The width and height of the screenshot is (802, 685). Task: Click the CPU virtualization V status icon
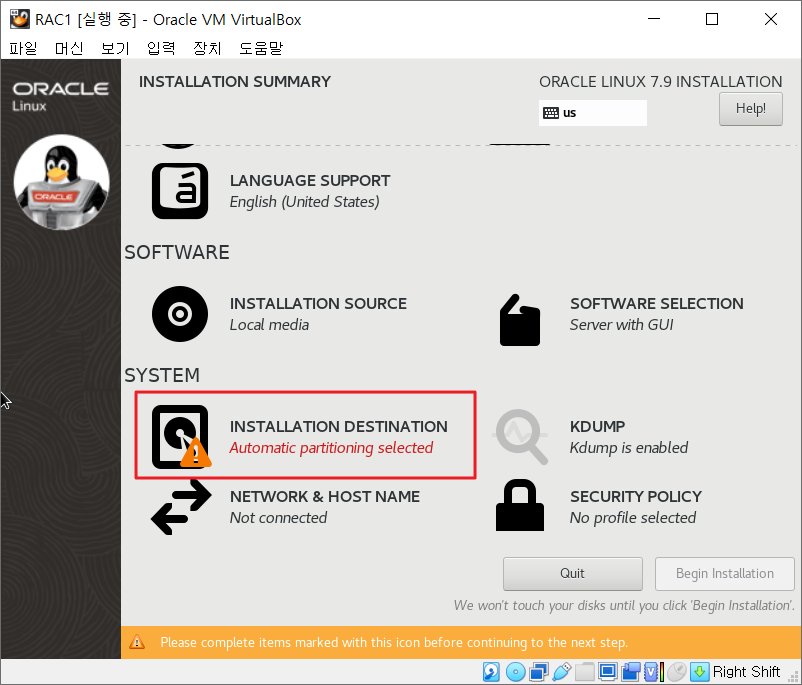[654, 672]
